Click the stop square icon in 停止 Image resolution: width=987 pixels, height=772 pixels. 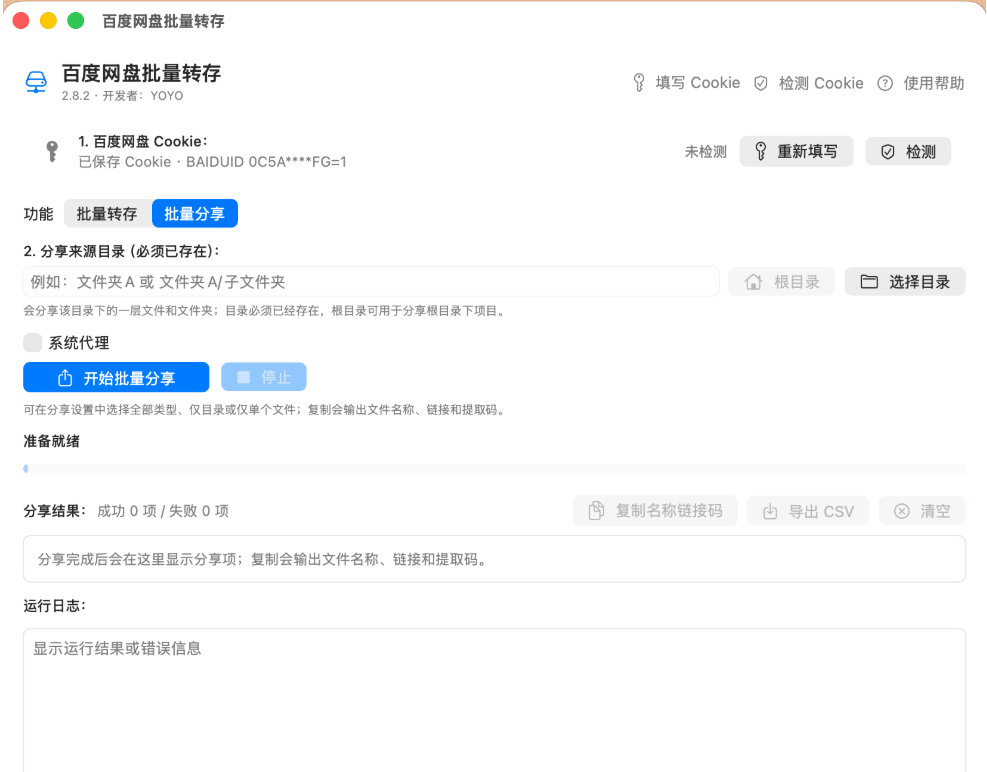tap(244, 377)
